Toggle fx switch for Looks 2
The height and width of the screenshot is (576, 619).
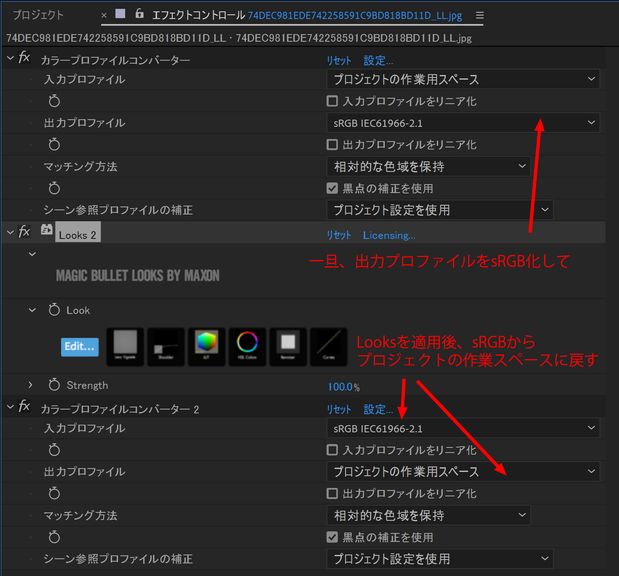click(x=24, y=231)
